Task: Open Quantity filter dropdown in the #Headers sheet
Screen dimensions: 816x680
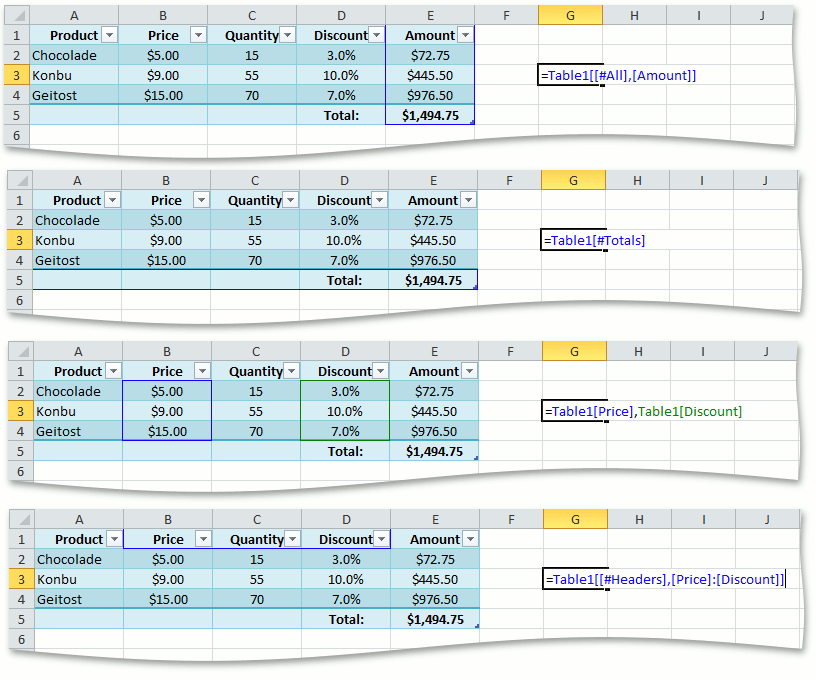Action: pos(292,540)
